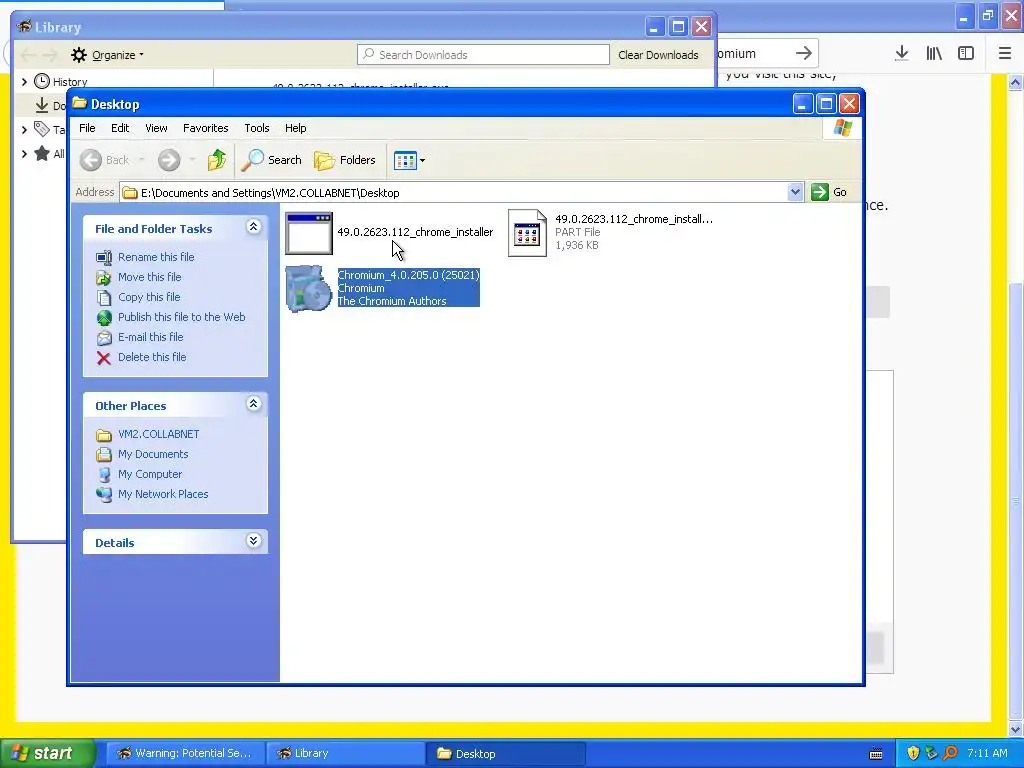
Task: Open VM2.COLLABNET folder link
Action: click(x=159, y=434)
